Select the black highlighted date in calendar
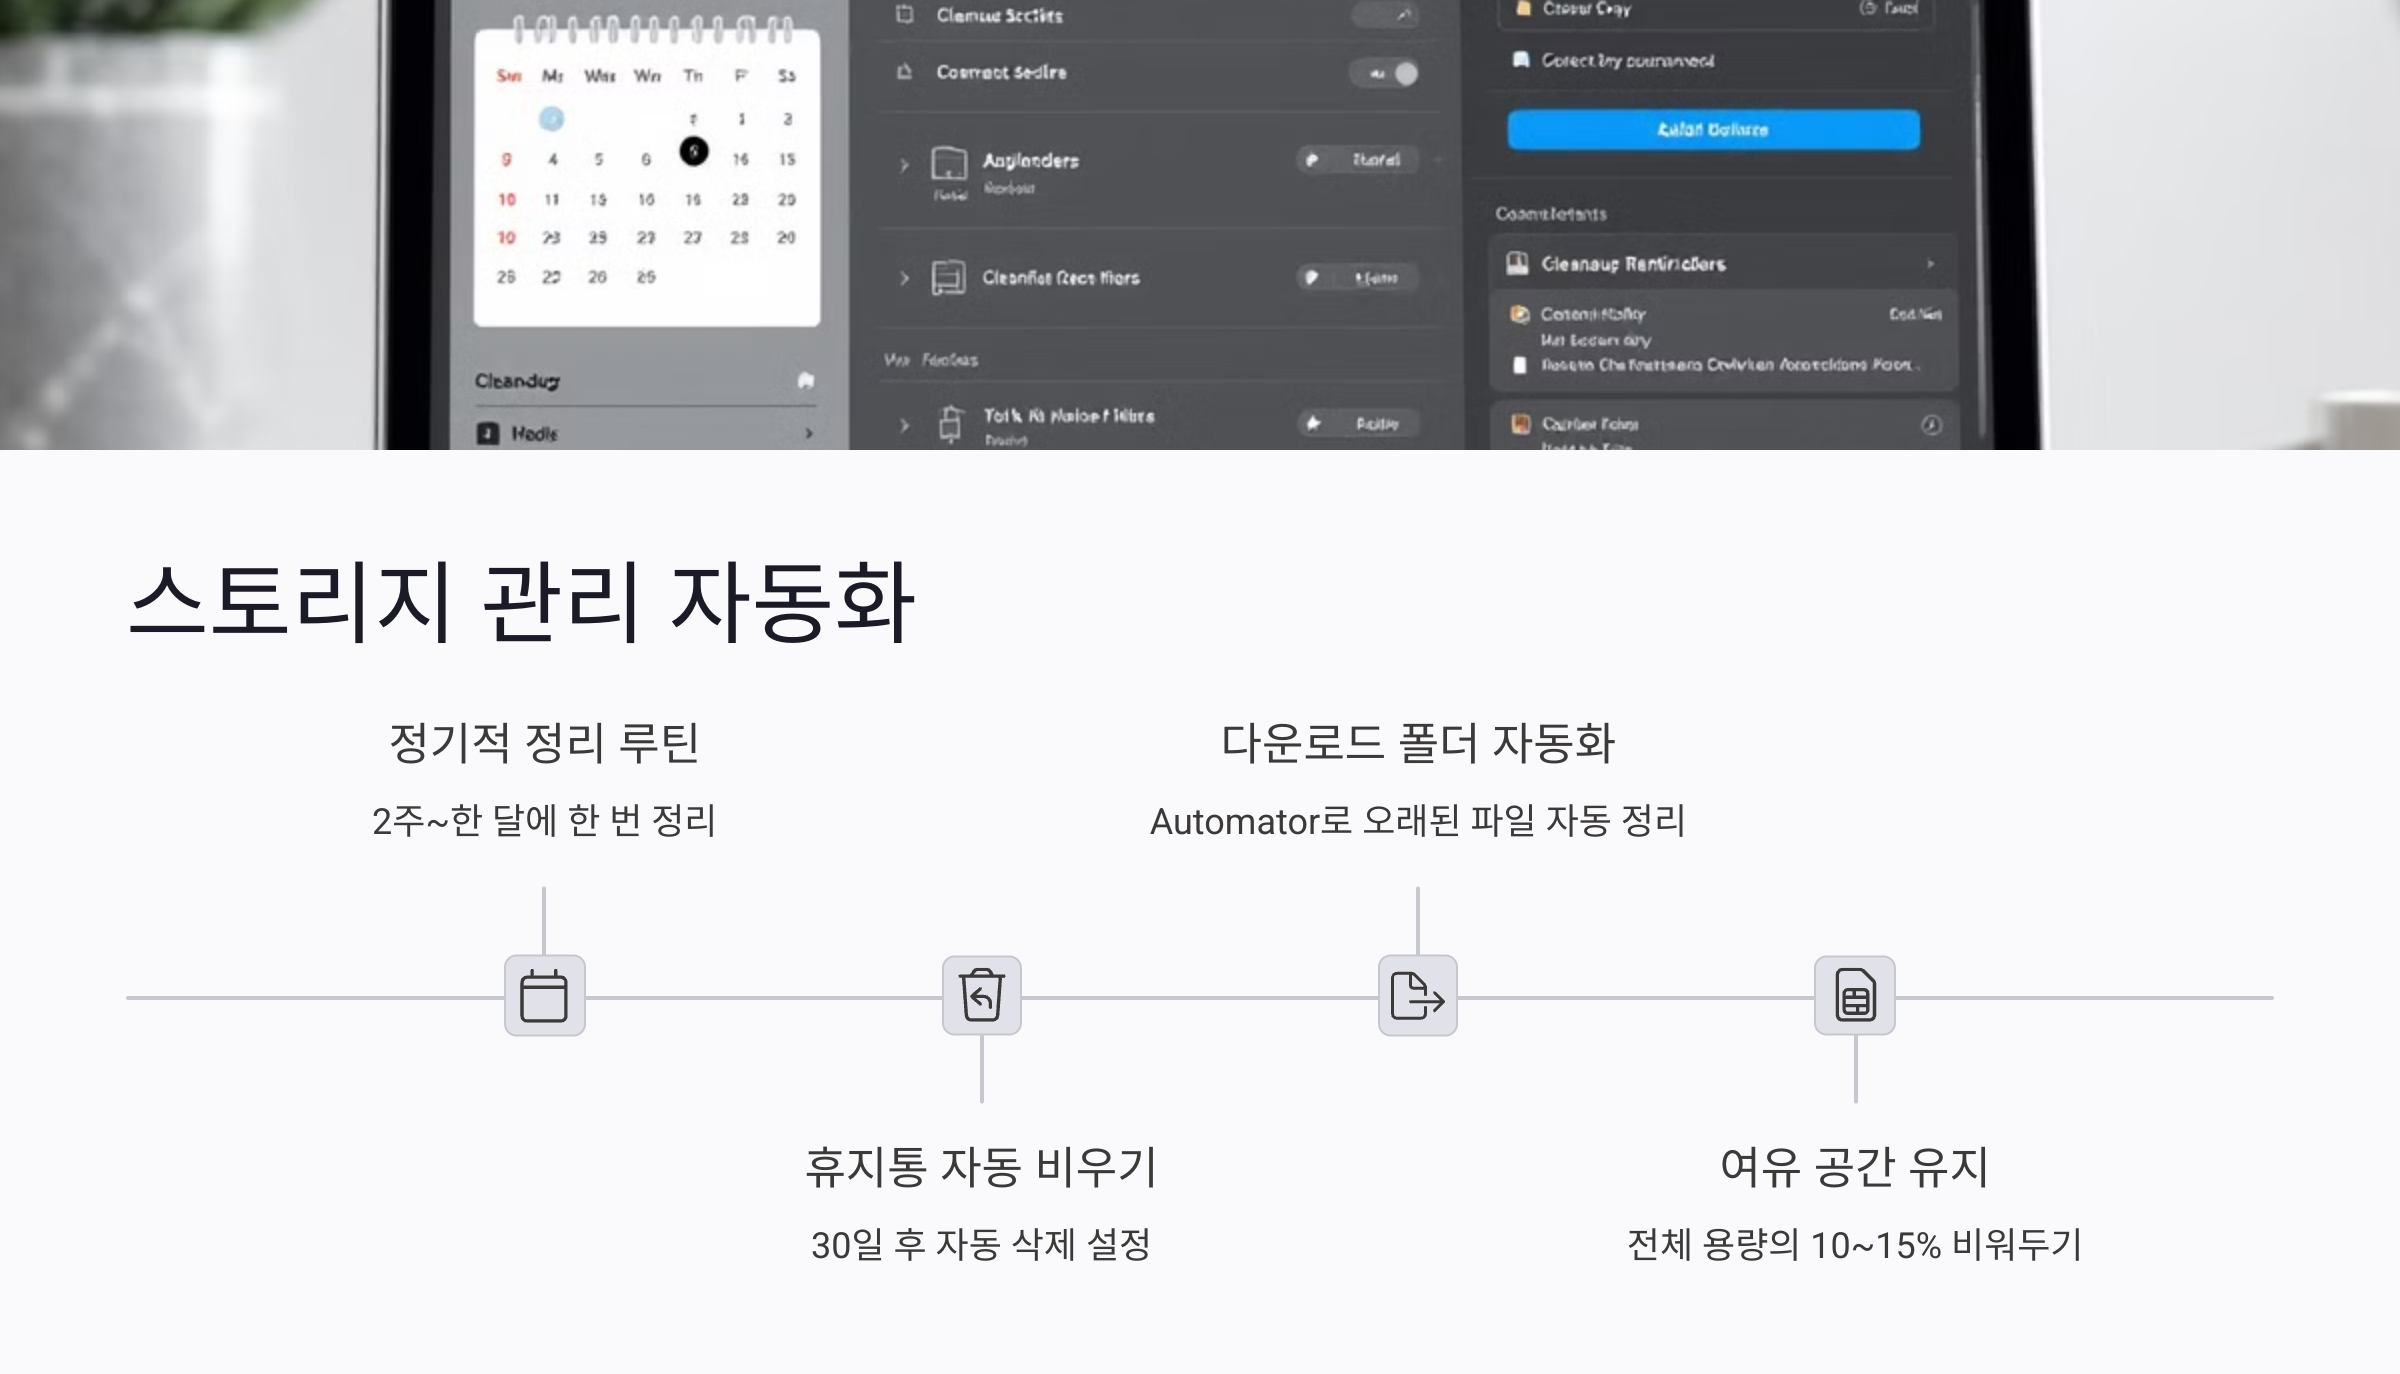Image resolution: width=2400 pixels, height=1374 pixels. point(693,152)
